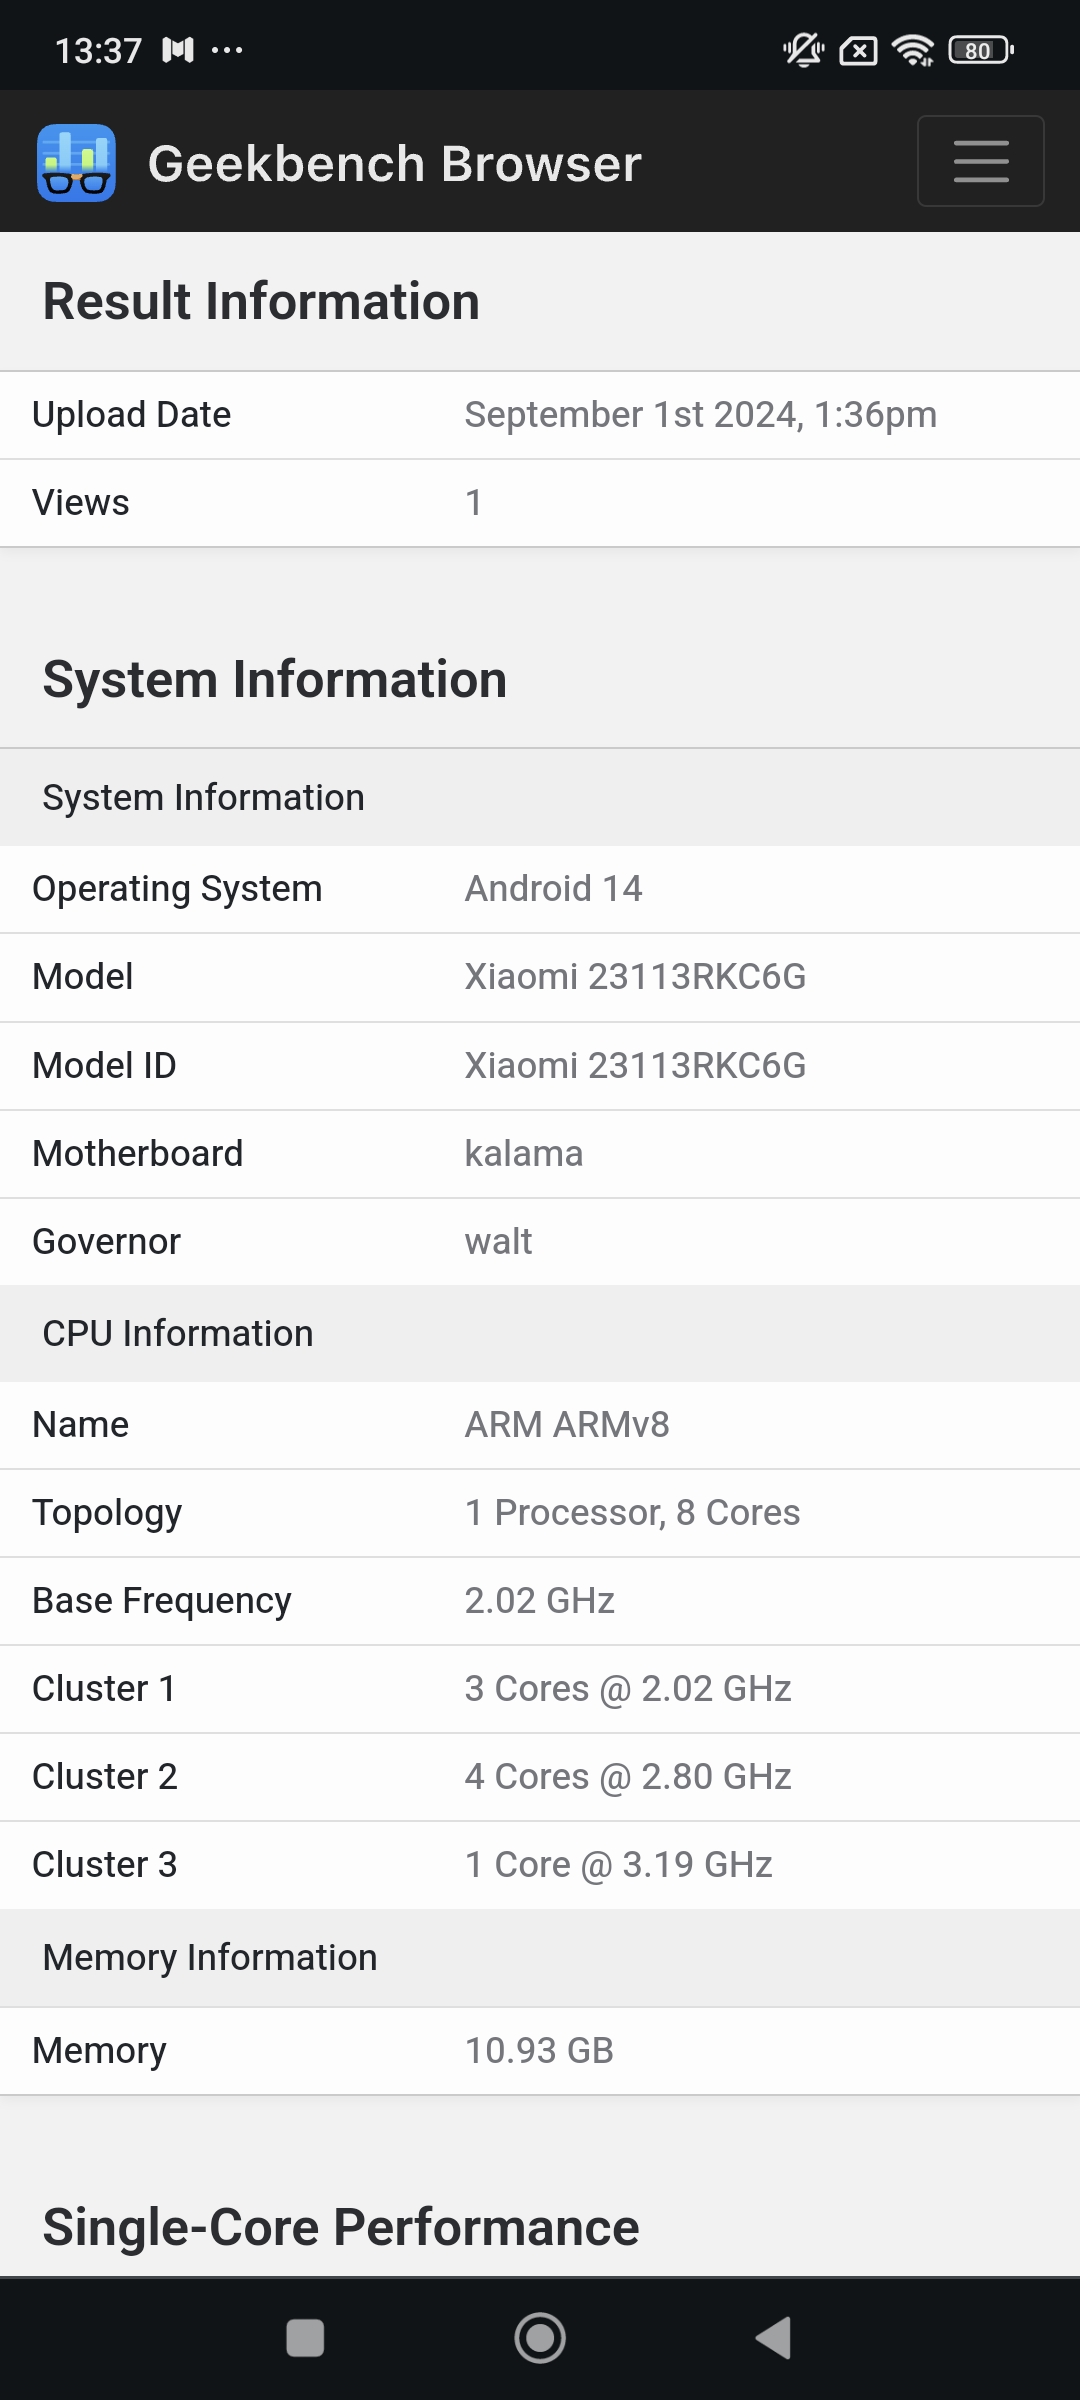This screenshot has height=2400, width=1080.
Task: Select the kalama motherboard row
Action: pos(540,1154)
